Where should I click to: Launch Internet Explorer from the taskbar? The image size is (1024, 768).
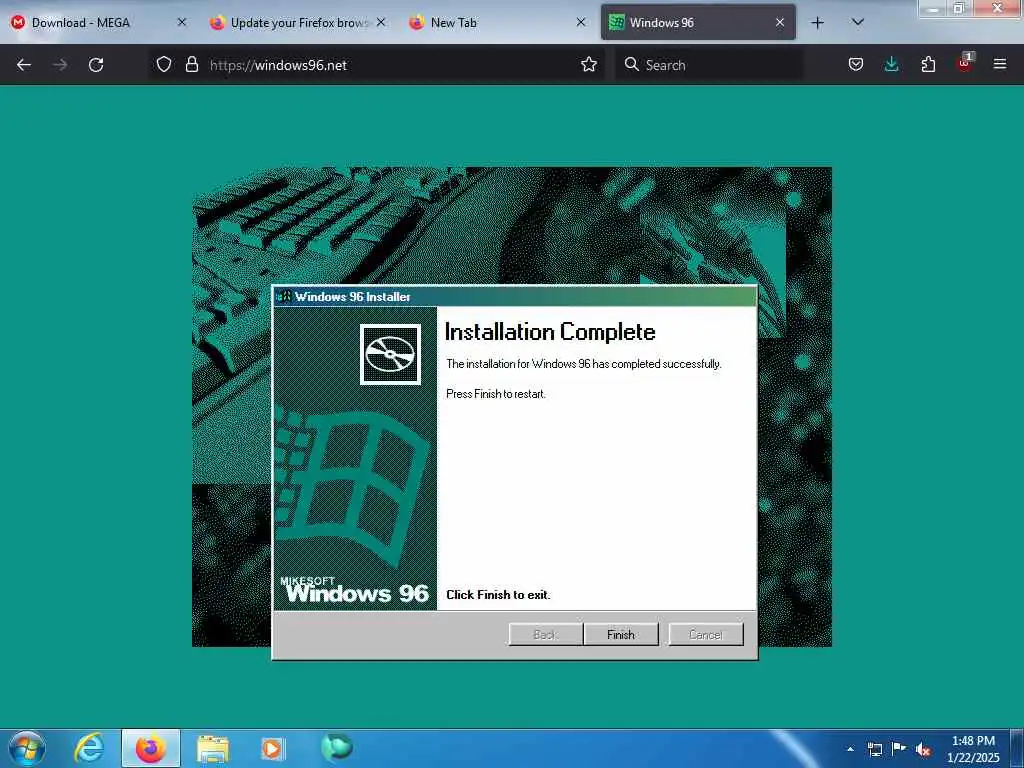click(89, 748)
